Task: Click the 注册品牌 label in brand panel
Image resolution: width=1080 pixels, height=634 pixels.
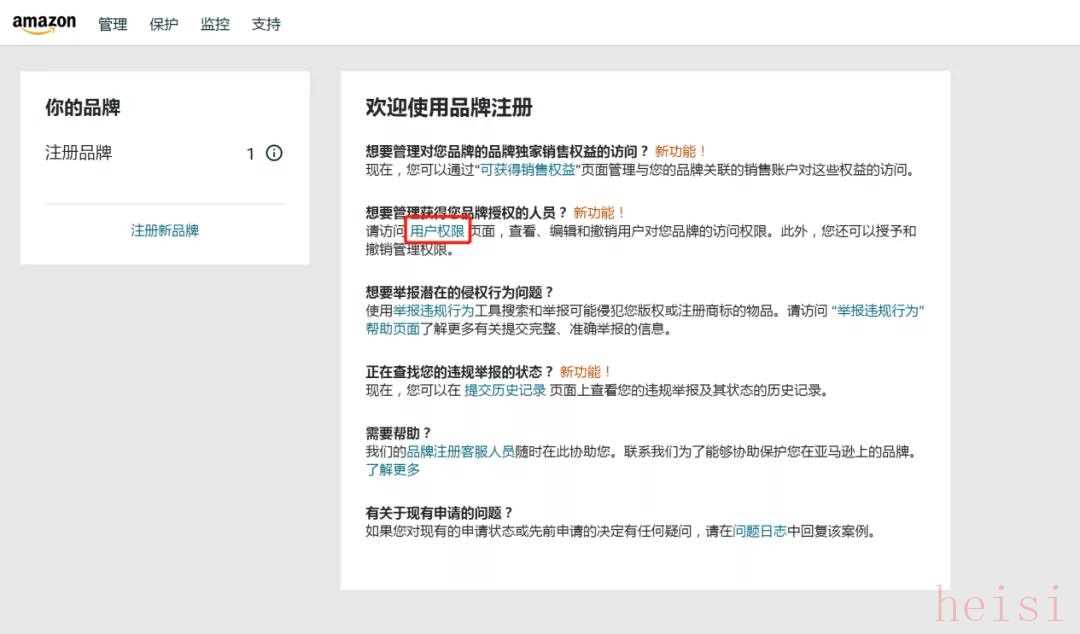Action: (x=79, y=153)
